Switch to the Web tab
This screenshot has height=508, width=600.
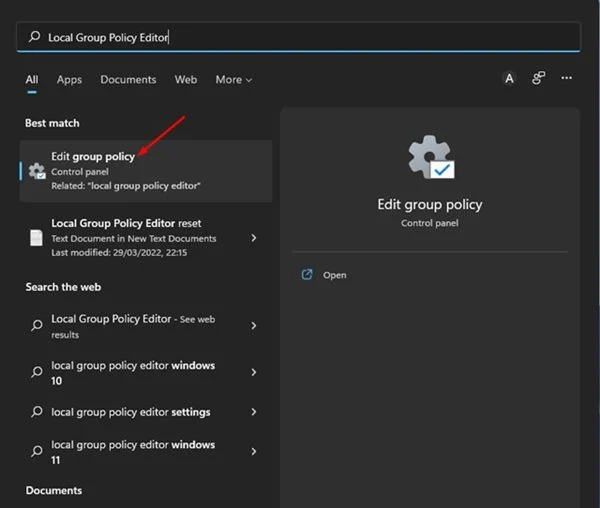186,80
